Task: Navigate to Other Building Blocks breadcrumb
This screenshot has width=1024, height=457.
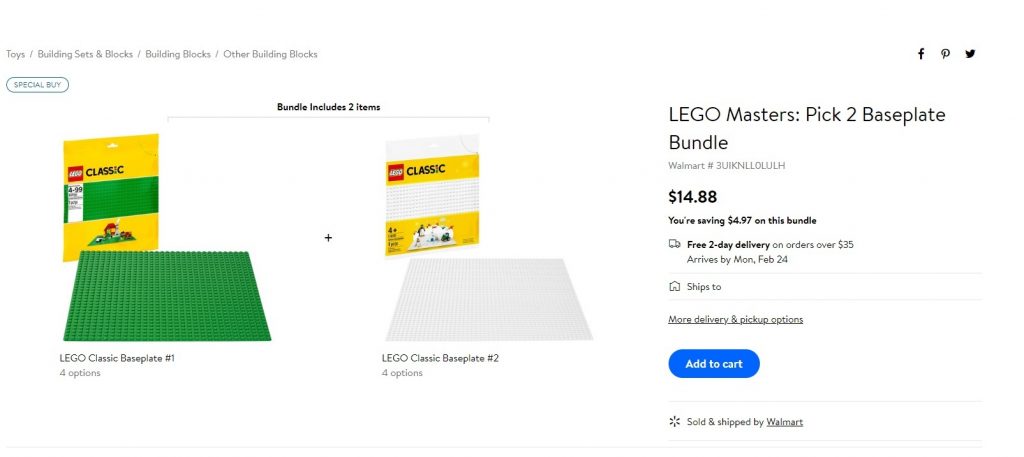Action: [x=270, y=54]
